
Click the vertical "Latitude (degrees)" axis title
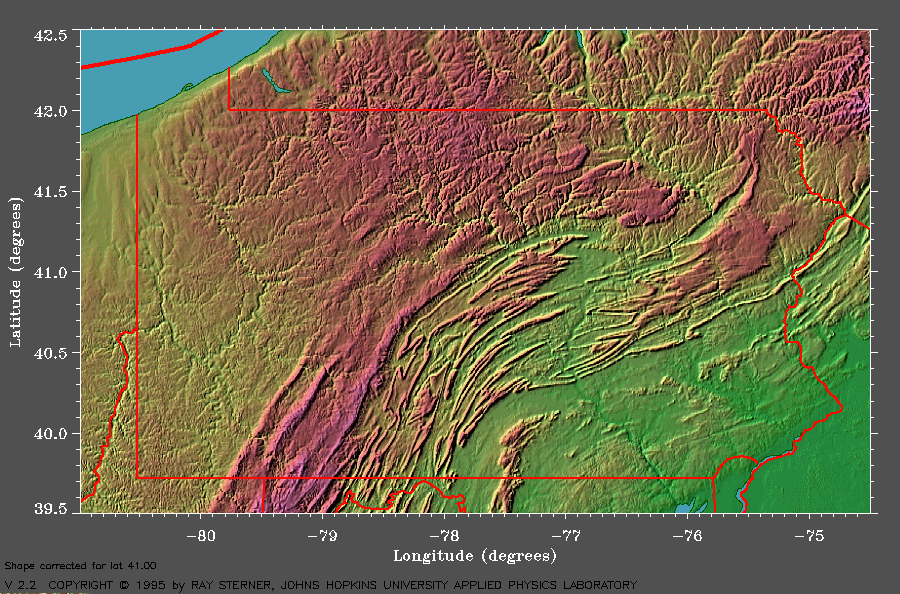[16, 272]
